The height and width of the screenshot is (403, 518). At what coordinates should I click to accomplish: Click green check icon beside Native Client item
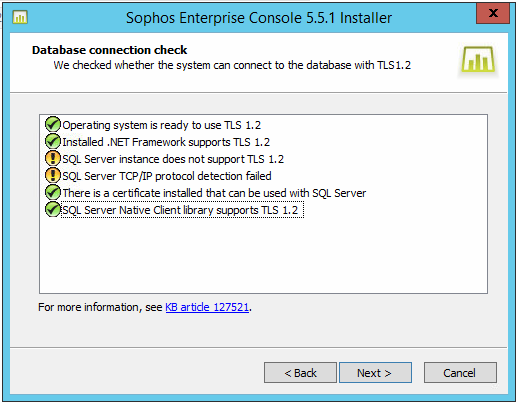pyautogui.click(x=53, y=209)
